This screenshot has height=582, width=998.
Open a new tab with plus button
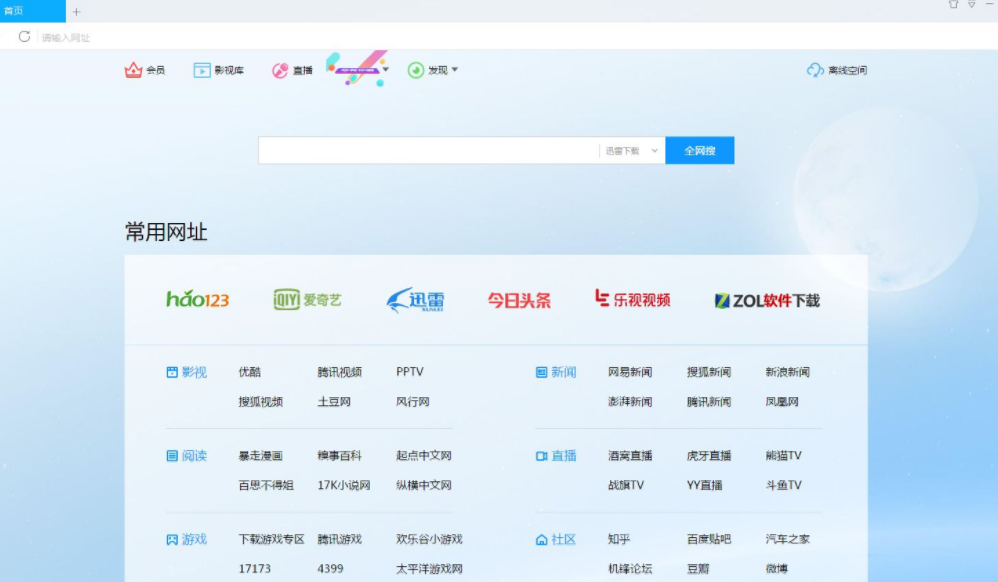point(76,11)
